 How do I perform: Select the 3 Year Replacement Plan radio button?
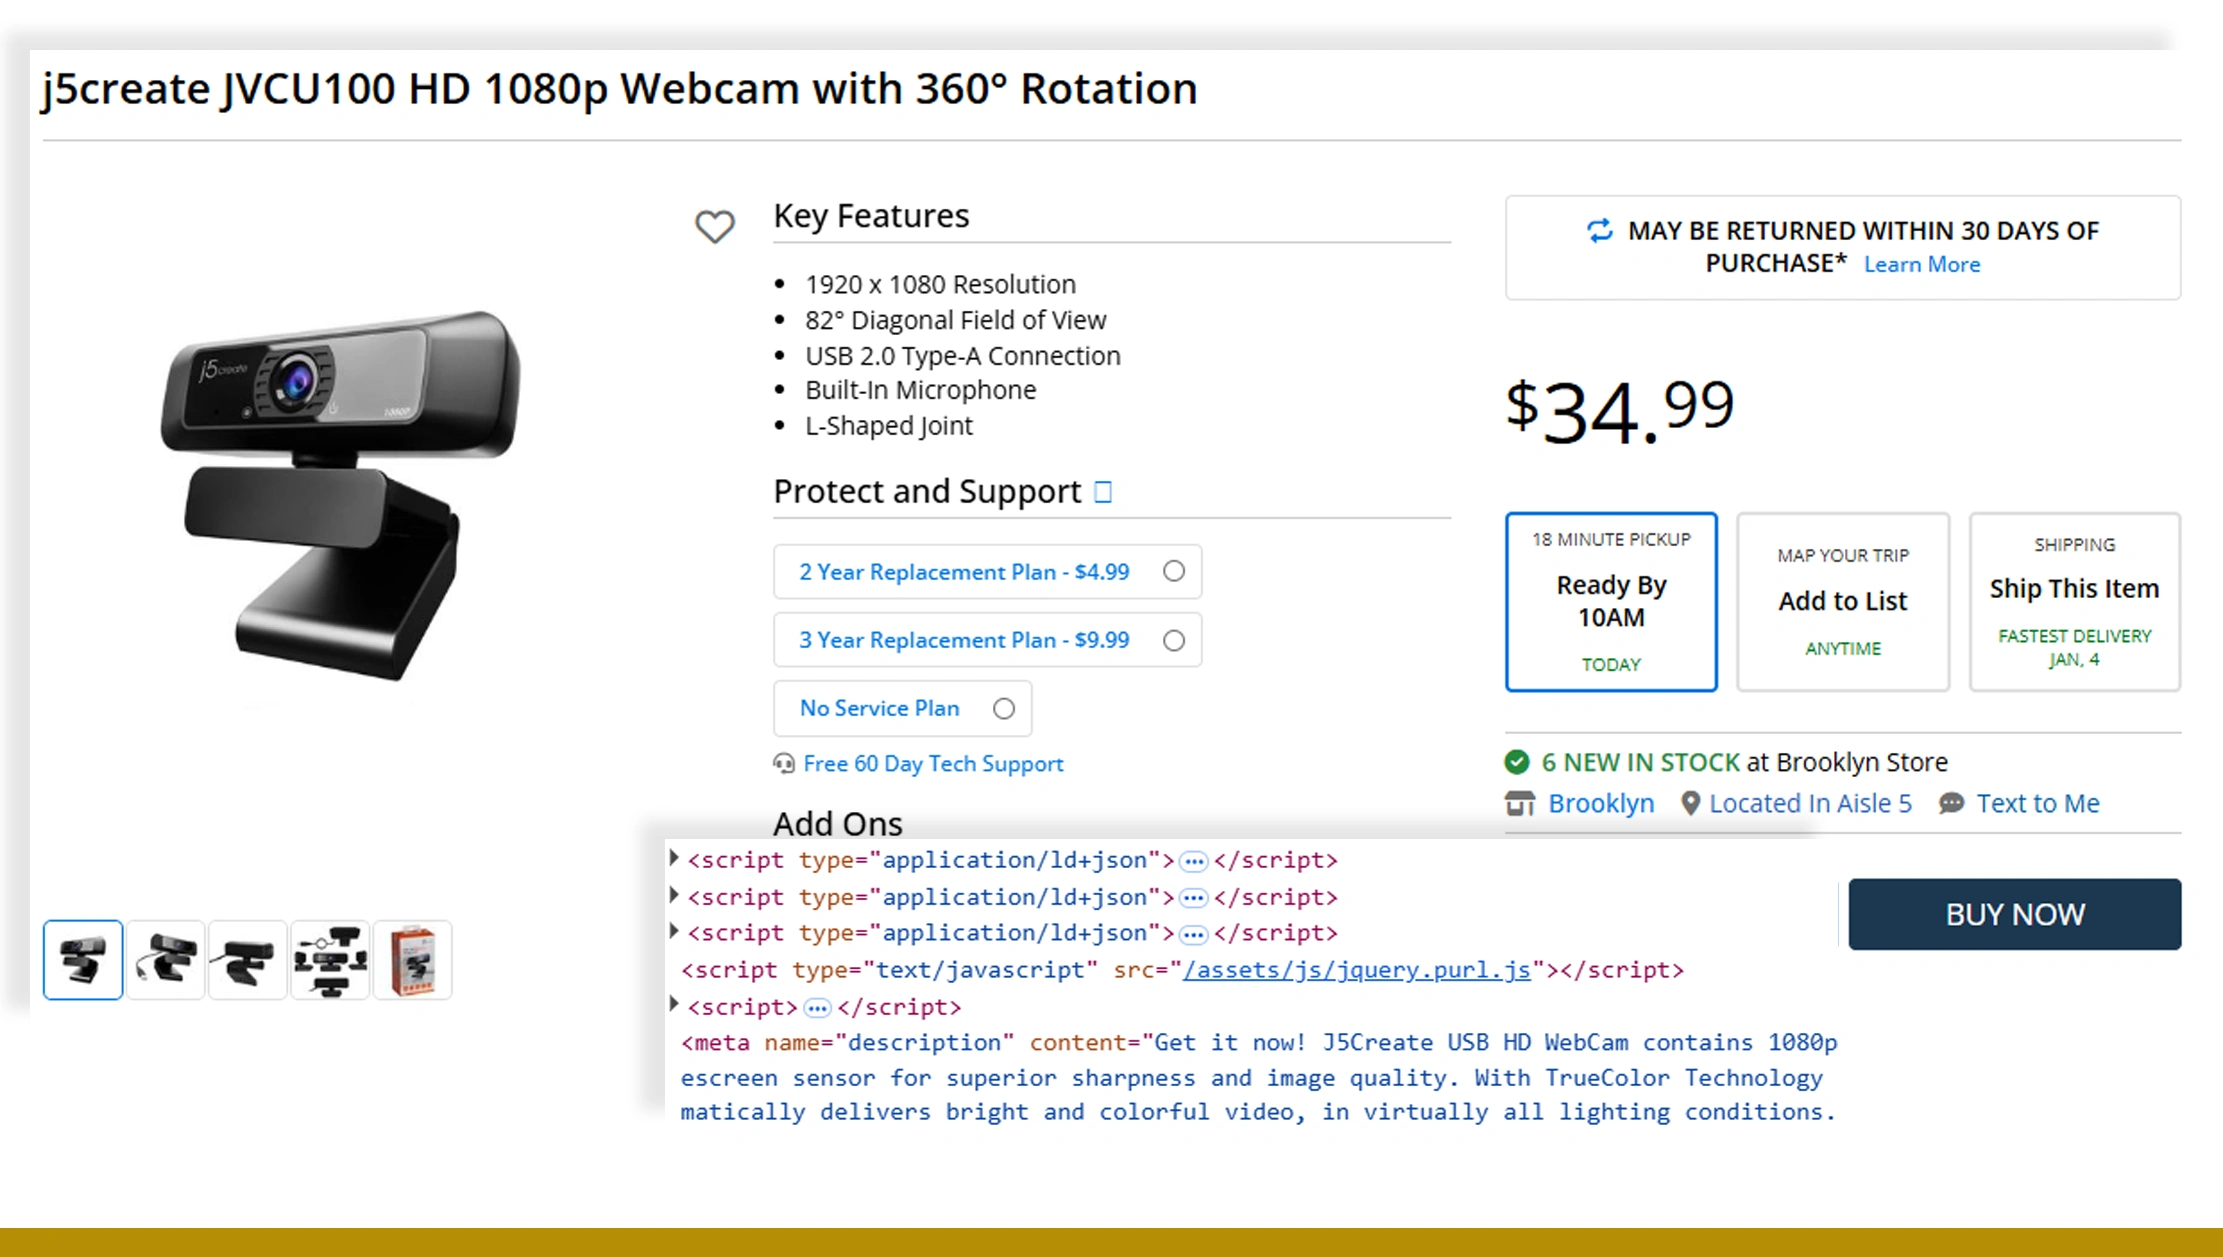(1173, 640)
